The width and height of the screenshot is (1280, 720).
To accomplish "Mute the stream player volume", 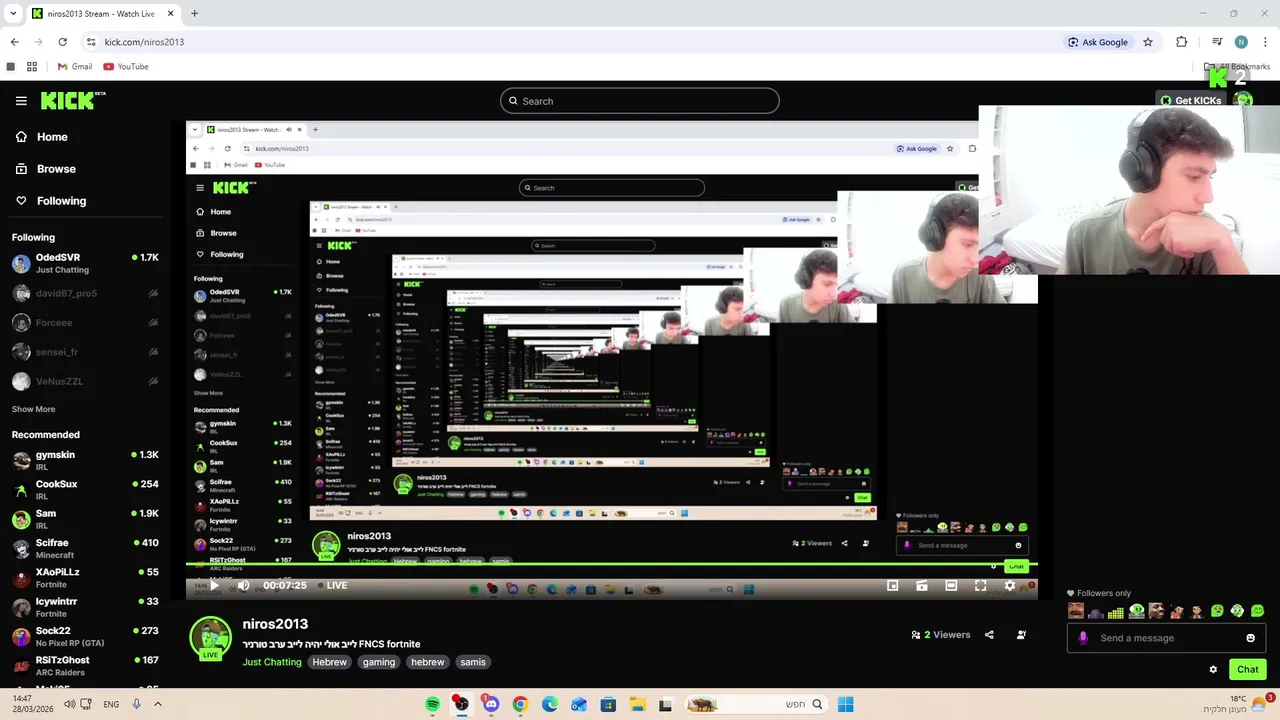I will tap(243, 585).
